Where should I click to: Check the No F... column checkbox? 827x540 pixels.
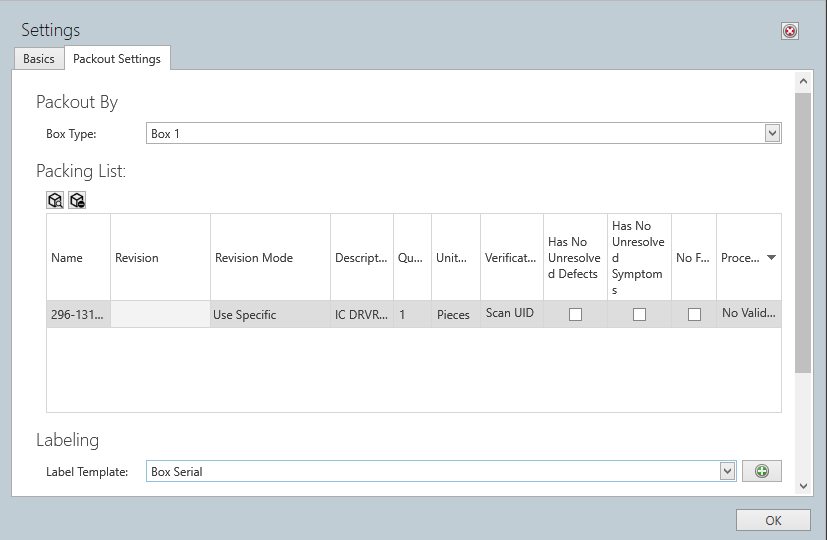click(694, 314)
